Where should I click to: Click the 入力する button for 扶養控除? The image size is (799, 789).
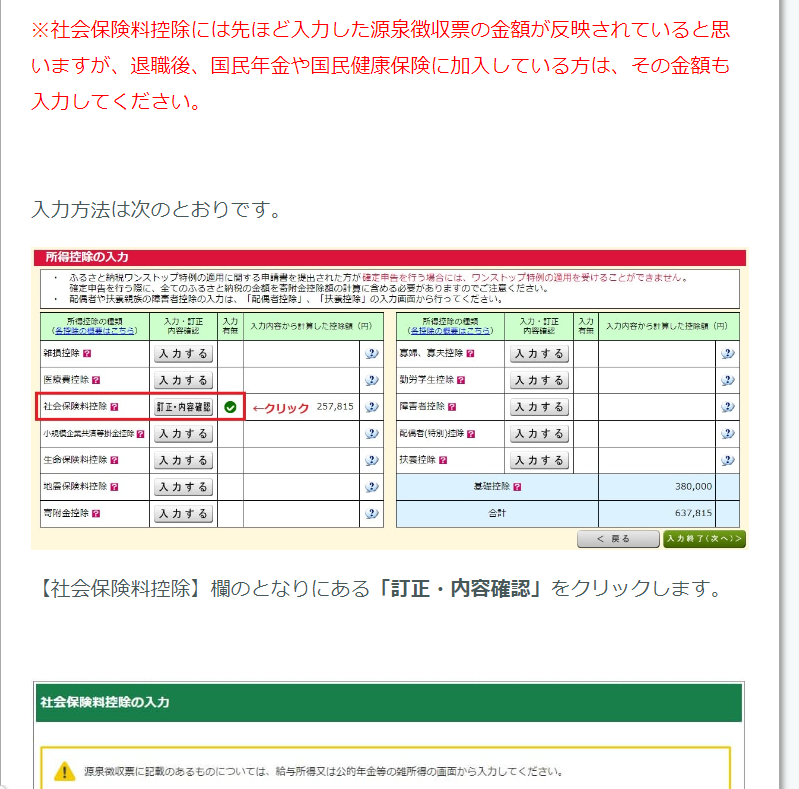pyautogui.click(x=539, y=460)
